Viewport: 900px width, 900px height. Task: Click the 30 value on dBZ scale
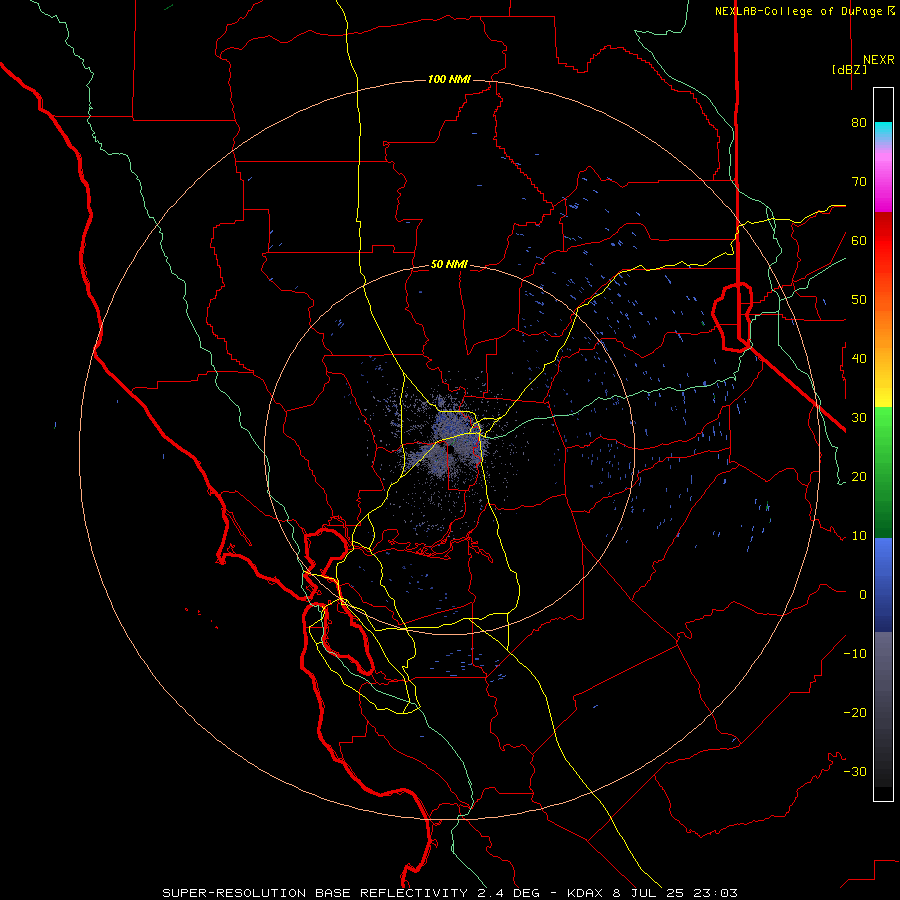pyautogui.click(x=859, y=418)
